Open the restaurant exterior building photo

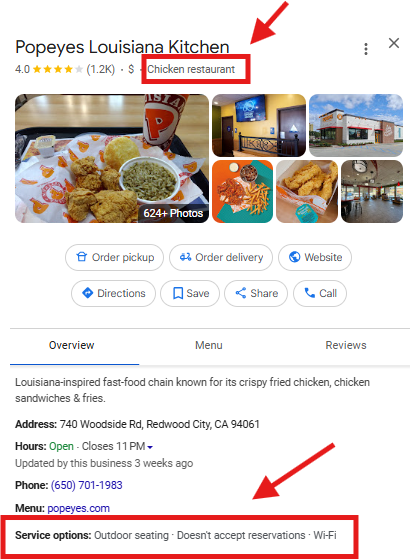(x=356, y=125)
